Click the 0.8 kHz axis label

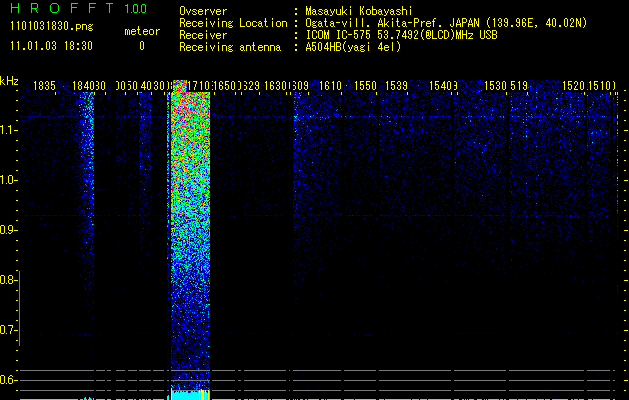pyautogui.click(x=8, y=280)
